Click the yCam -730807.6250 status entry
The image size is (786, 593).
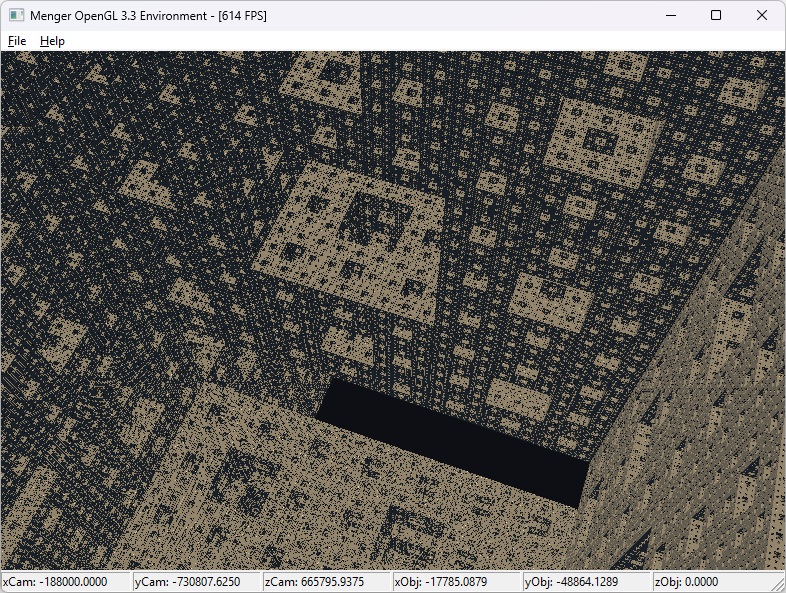(x=196, y=582)
